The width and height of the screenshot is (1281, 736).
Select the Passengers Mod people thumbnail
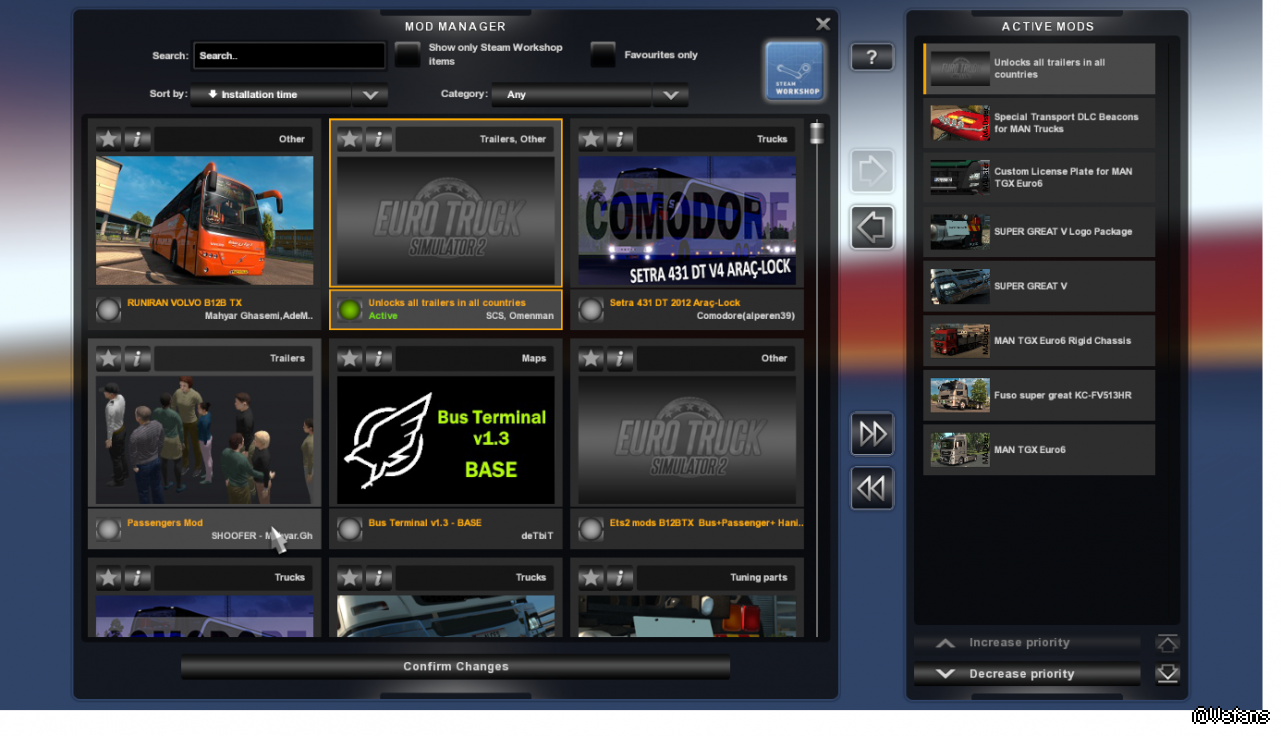(205, 440)
